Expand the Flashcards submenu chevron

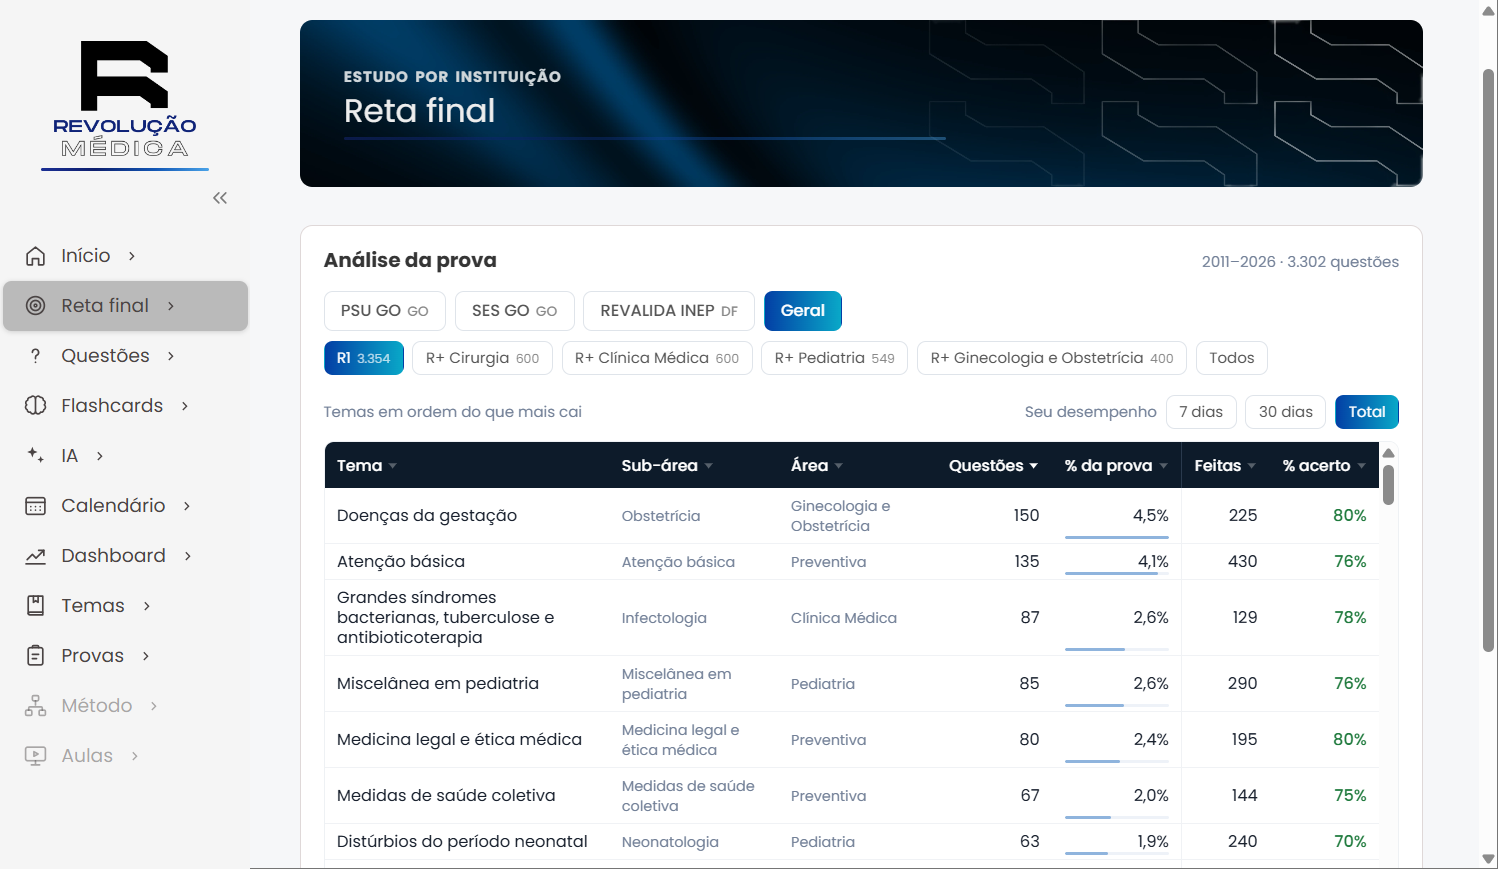185,406
